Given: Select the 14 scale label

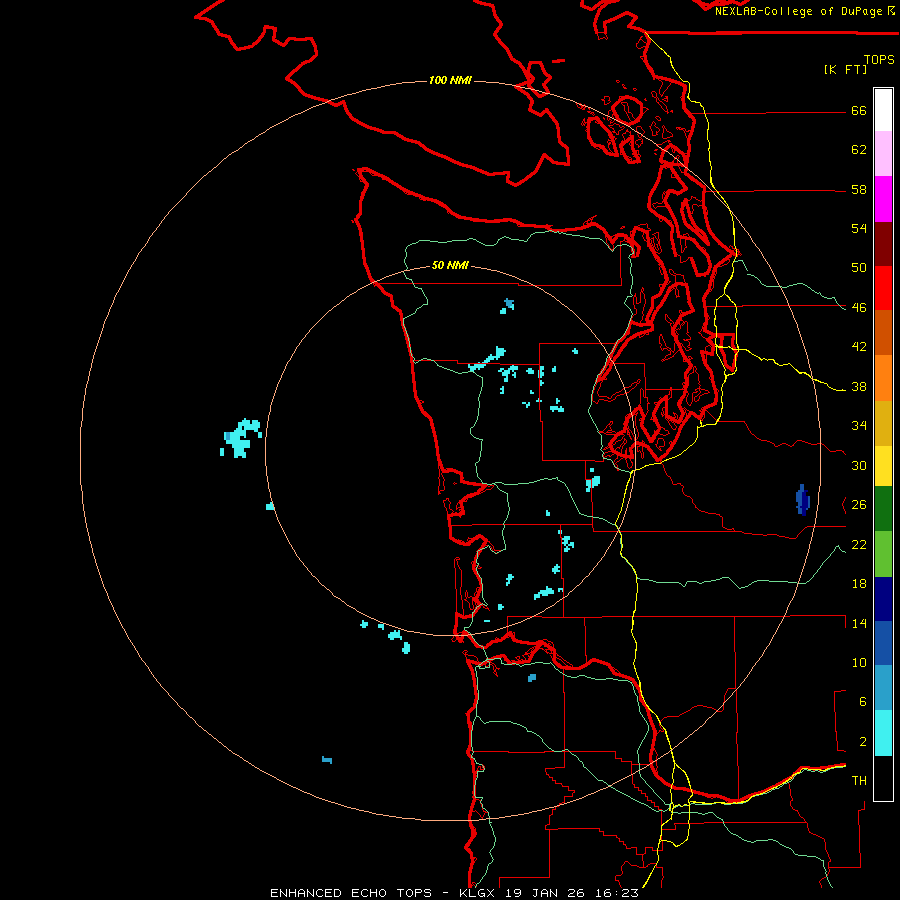Looking at the screenshot, I should click(x=859, y=623).
